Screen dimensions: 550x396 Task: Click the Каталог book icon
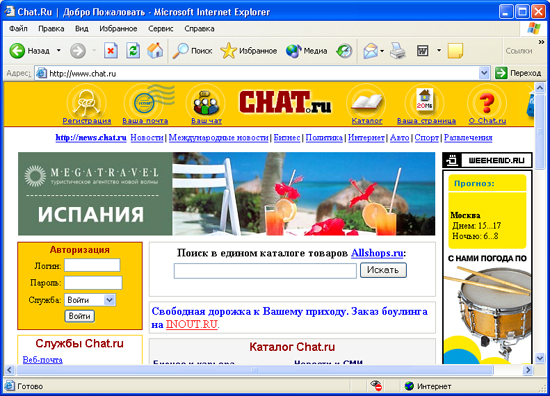pos(367,103)
